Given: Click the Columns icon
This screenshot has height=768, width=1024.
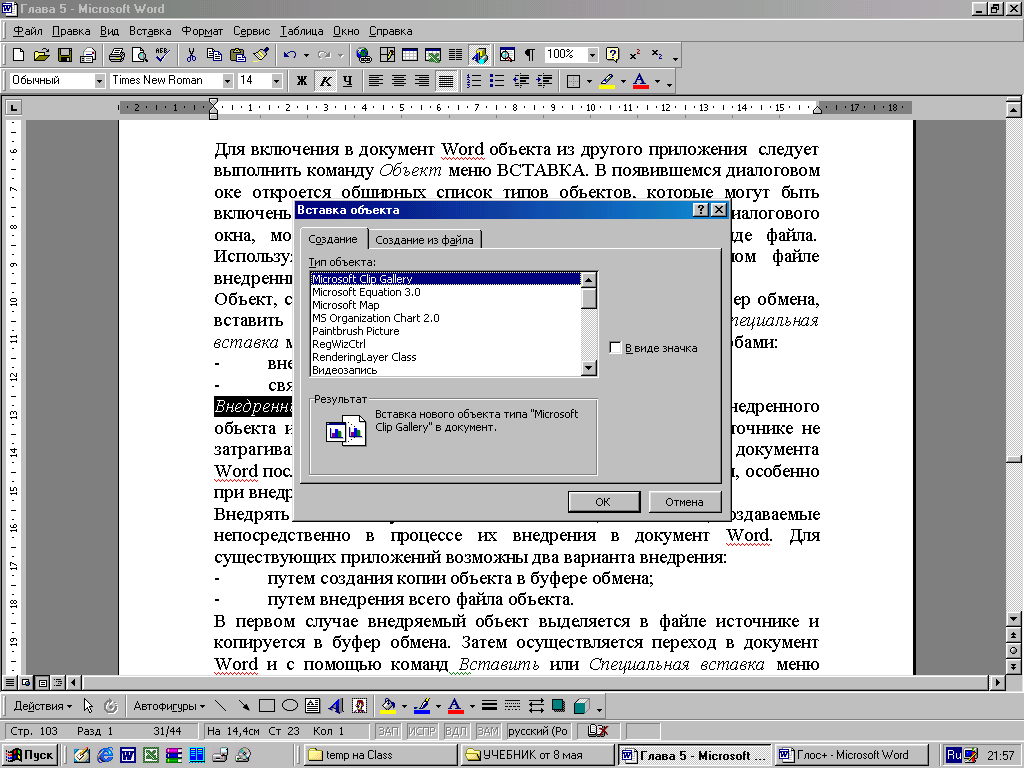Looking at the screenshot, I should pyautogui.click(x=455, y=55).
